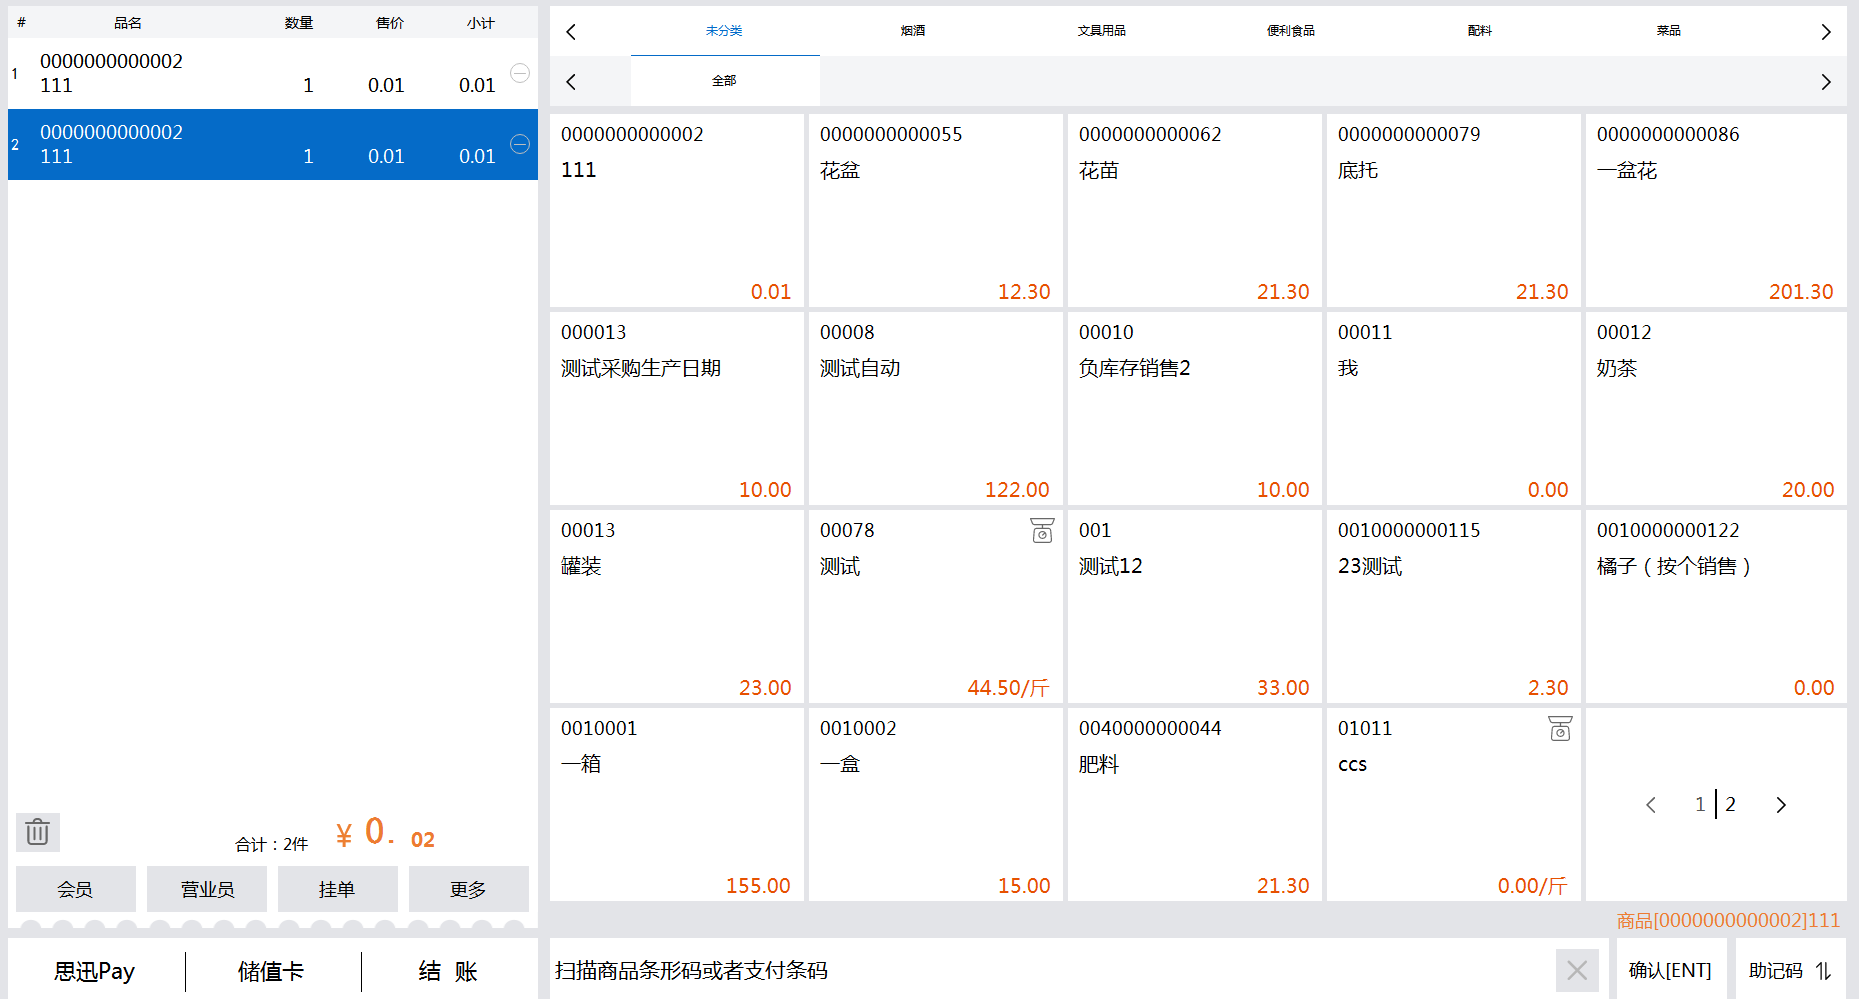This screenshot has width=1859, height=999.
Task: Switch to the 便利食品 category tab
Action: tap(1291, 31)
